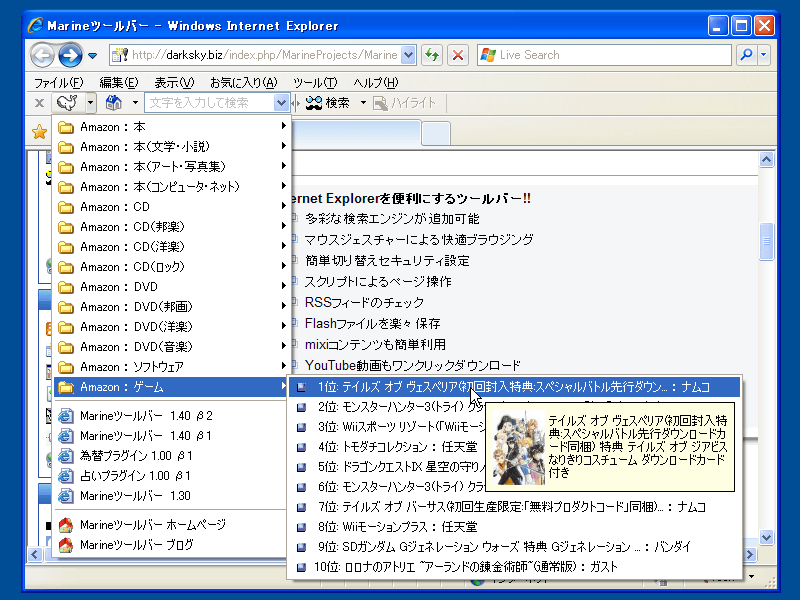
Task: Click the red Stop loading icon
Action: point(458,55)
